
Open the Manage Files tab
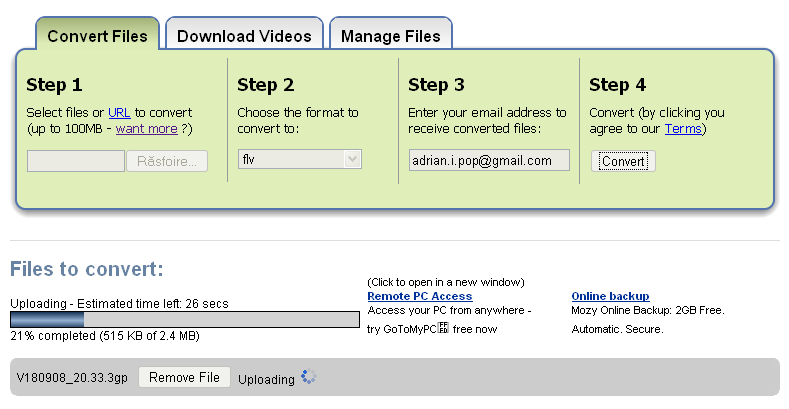[x=390, y=34]
